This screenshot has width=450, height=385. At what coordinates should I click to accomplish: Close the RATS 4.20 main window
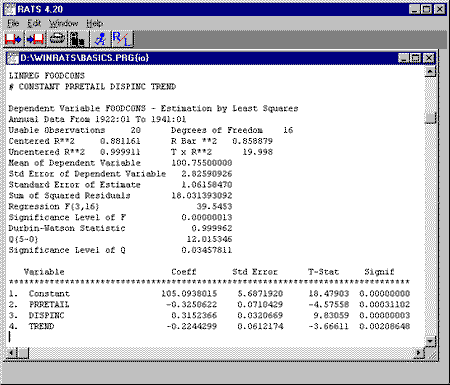440,9
